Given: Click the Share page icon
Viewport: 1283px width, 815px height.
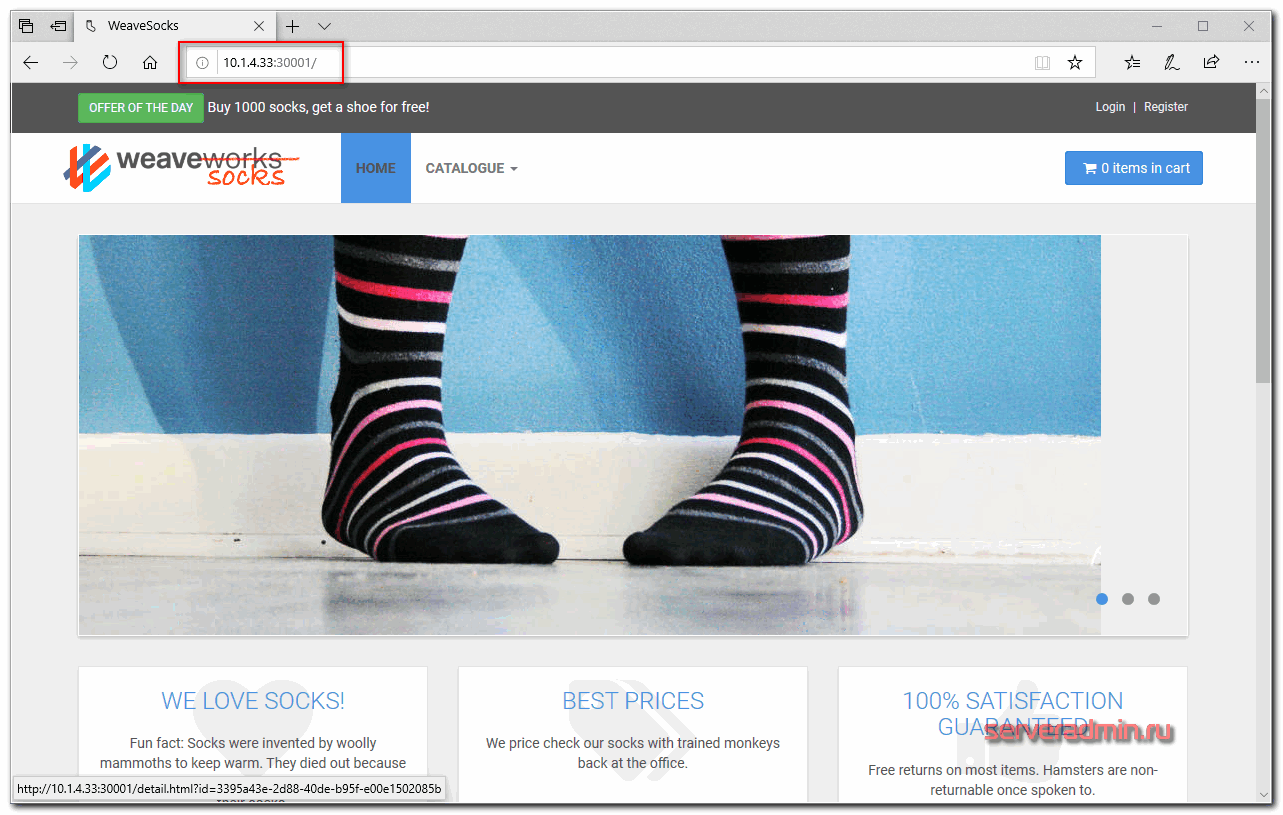Looking at the screenshot, I should point(1211,62).
